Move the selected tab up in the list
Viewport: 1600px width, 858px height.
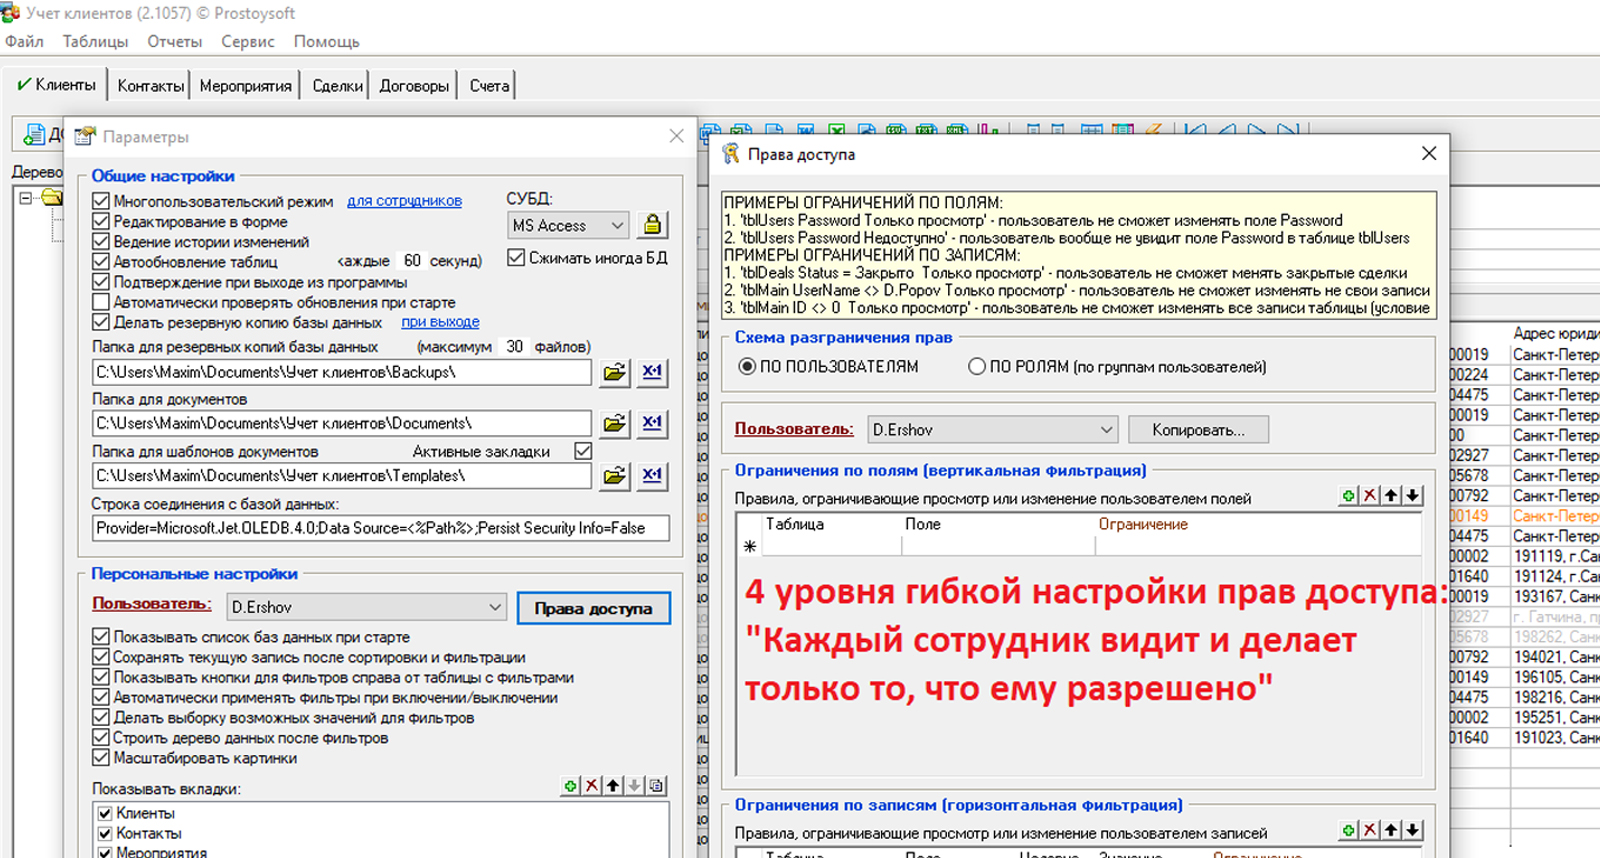pos(613,786)
